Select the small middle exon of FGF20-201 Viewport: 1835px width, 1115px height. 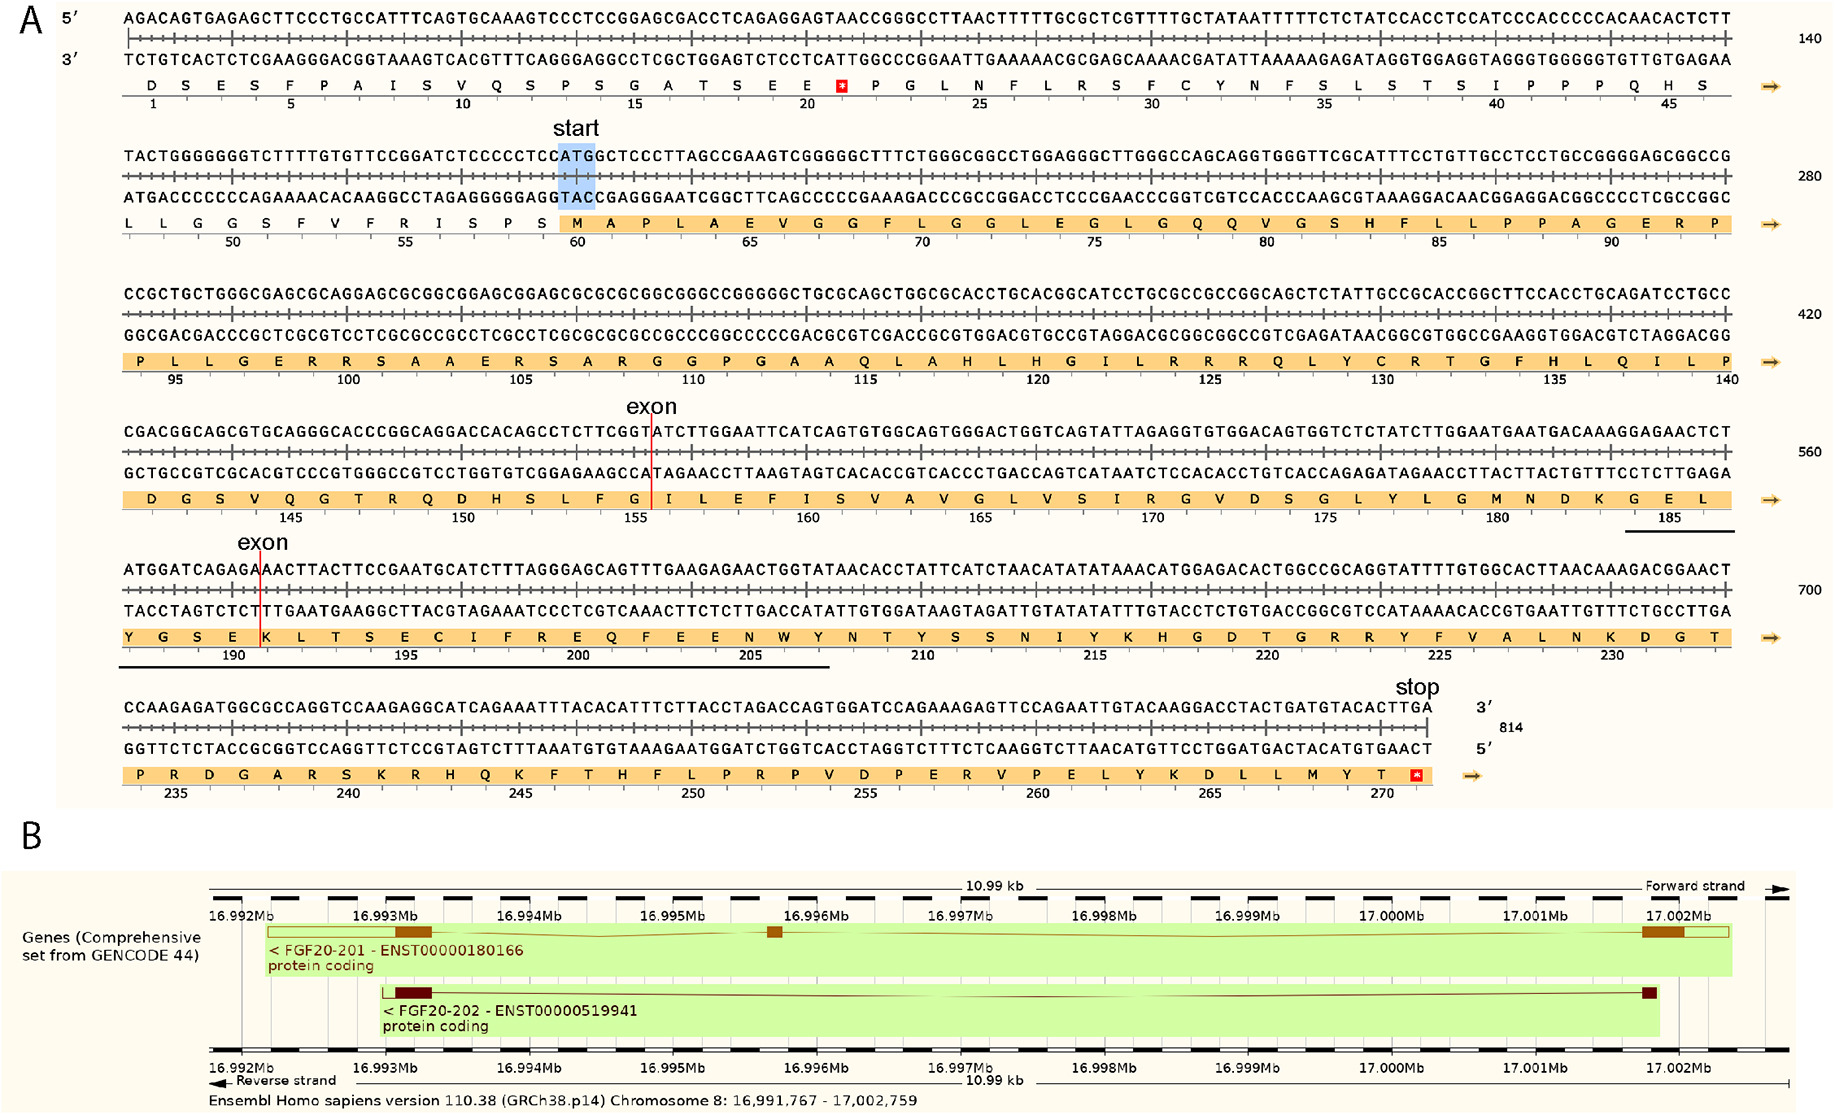774,932
